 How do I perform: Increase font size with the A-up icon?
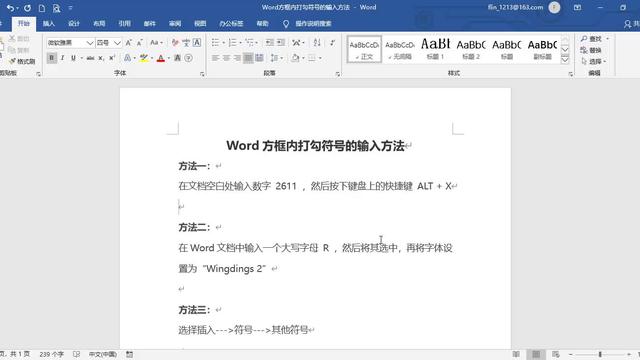[129, 42]
